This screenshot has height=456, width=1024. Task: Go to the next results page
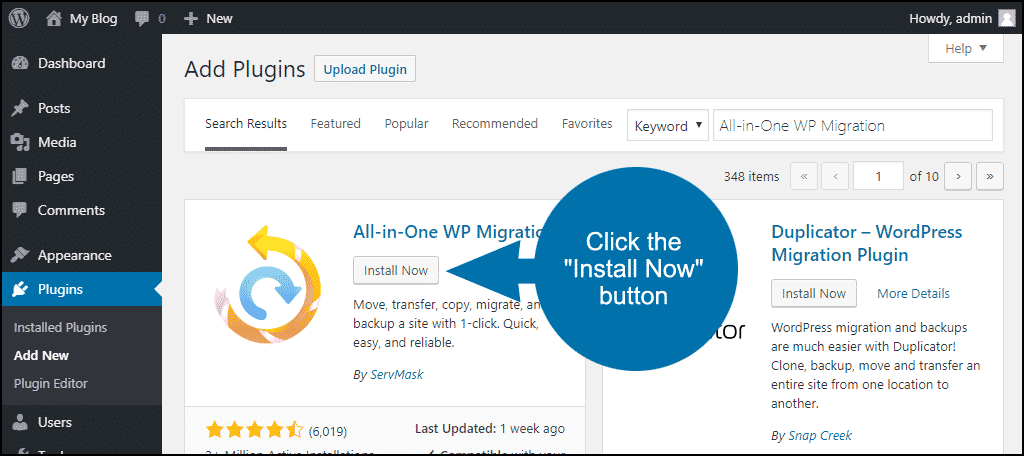tap(958, 176)
